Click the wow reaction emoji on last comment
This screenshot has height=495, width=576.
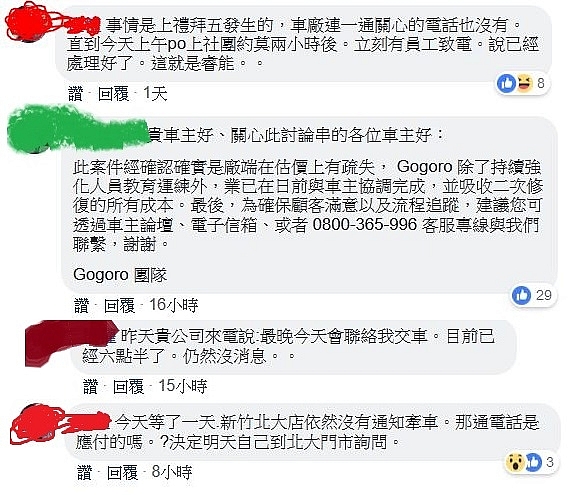(x=515, y=462)
